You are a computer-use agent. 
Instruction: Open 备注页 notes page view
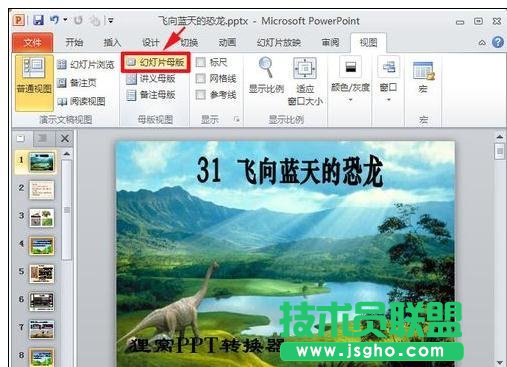(76, 83)
